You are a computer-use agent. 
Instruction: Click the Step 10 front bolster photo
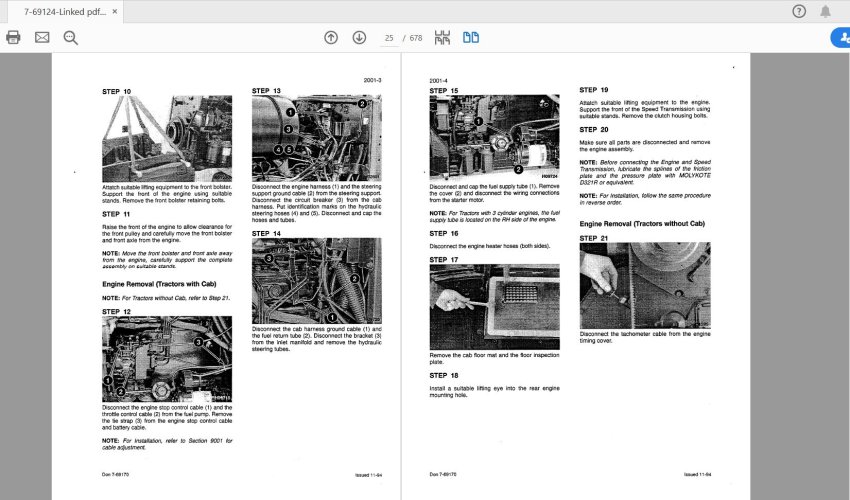(166, 139)
